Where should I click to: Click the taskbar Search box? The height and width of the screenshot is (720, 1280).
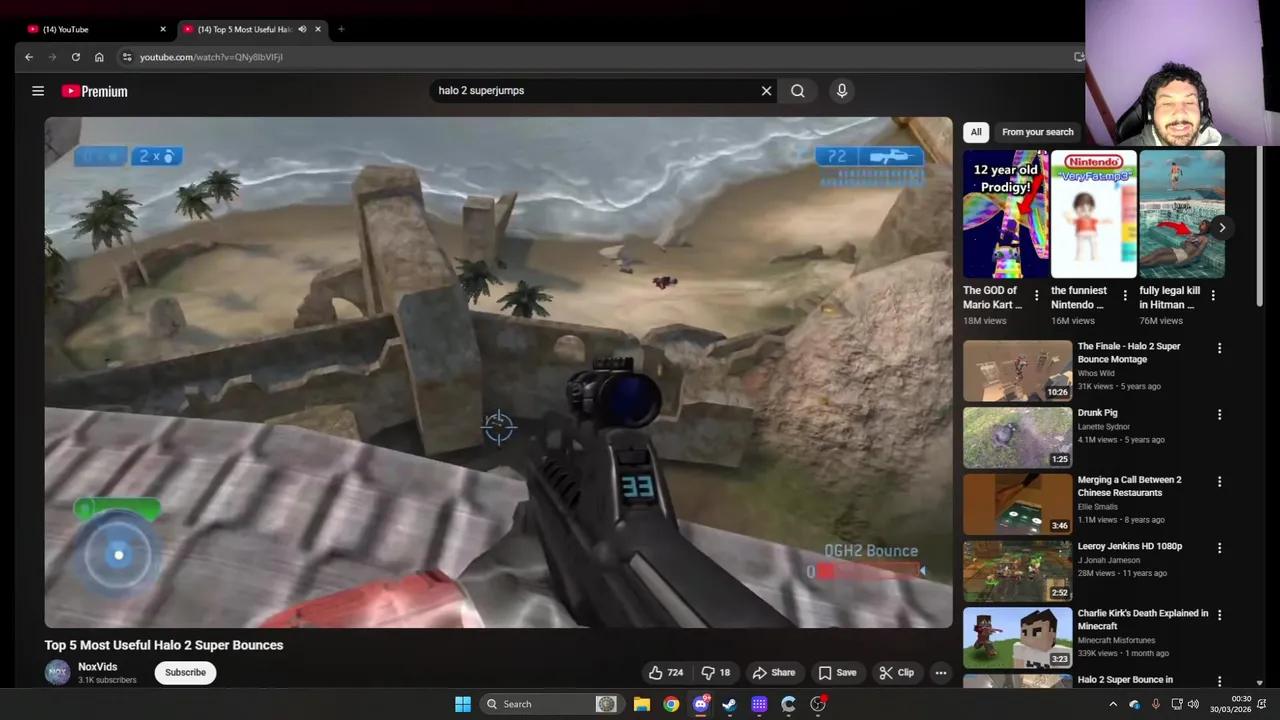[x=550, y=704]
